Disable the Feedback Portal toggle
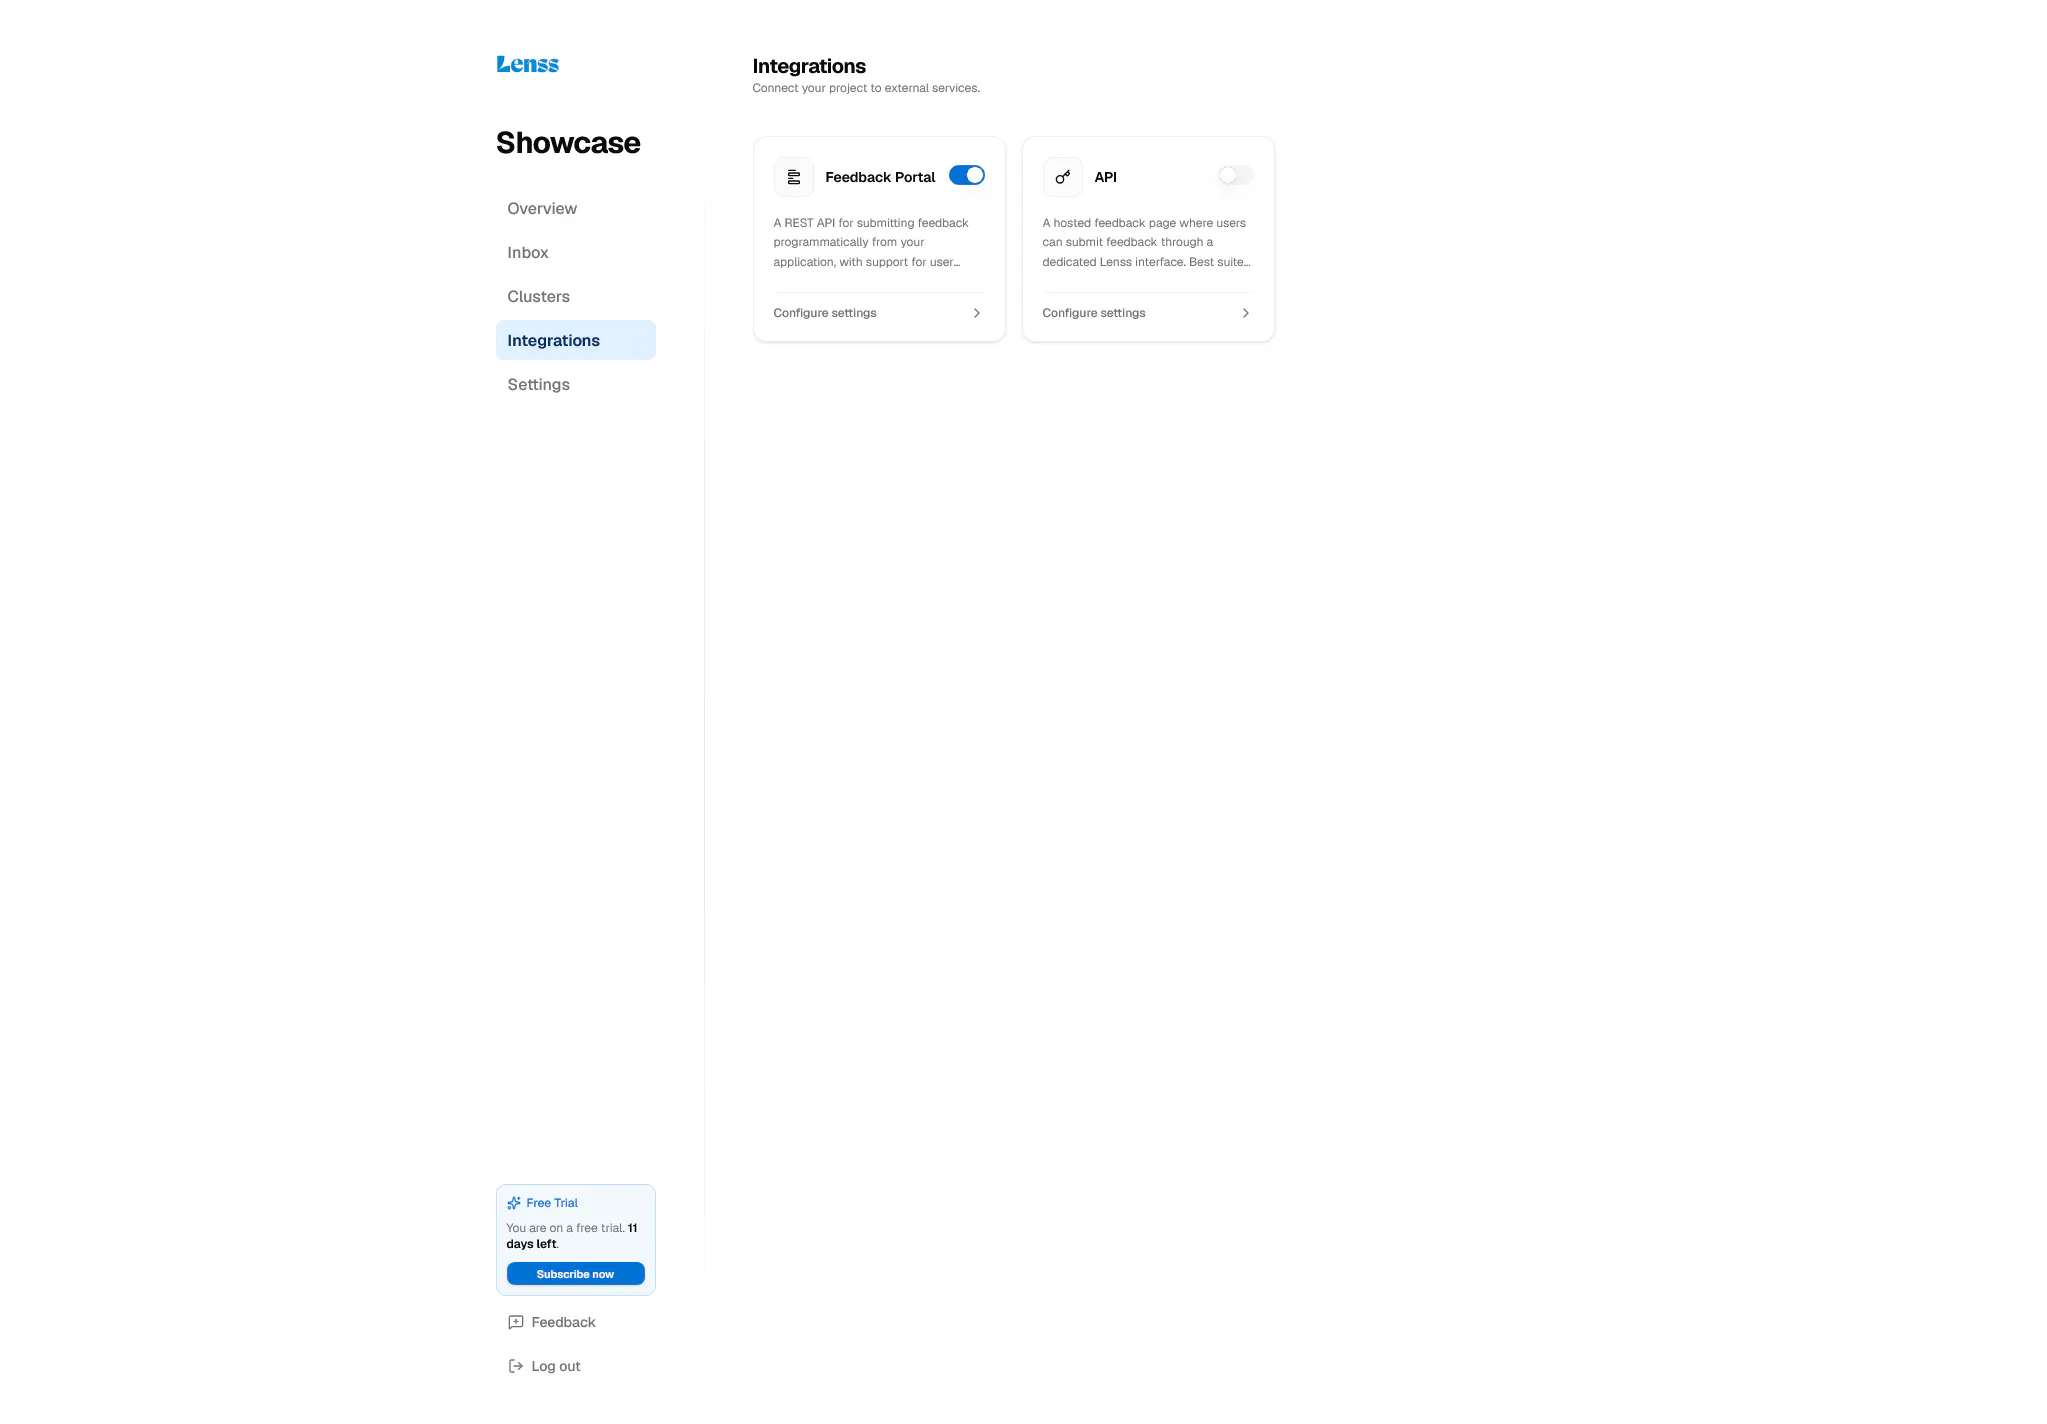This screenshot has width=2047, height=1424. [x=967, y=175]
